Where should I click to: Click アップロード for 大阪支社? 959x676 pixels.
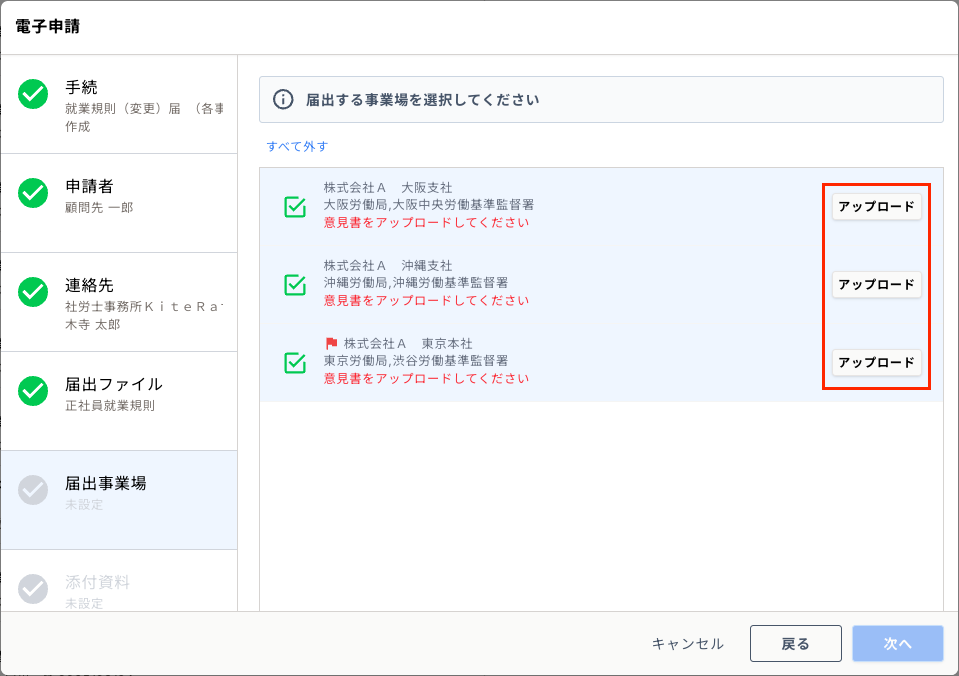point(876,207)
